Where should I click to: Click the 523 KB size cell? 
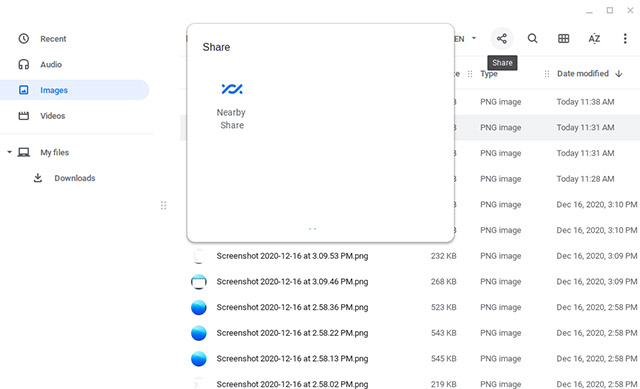point(443,307)
